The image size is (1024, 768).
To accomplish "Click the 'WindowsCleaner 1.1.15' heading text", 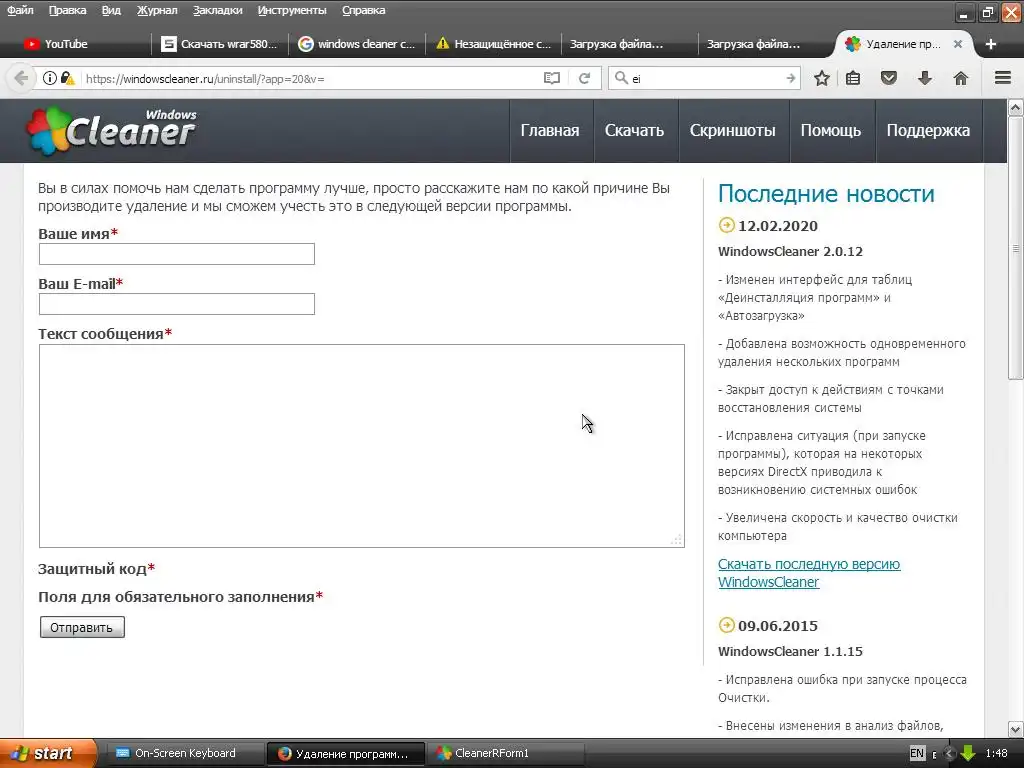I will coord(790,651).
